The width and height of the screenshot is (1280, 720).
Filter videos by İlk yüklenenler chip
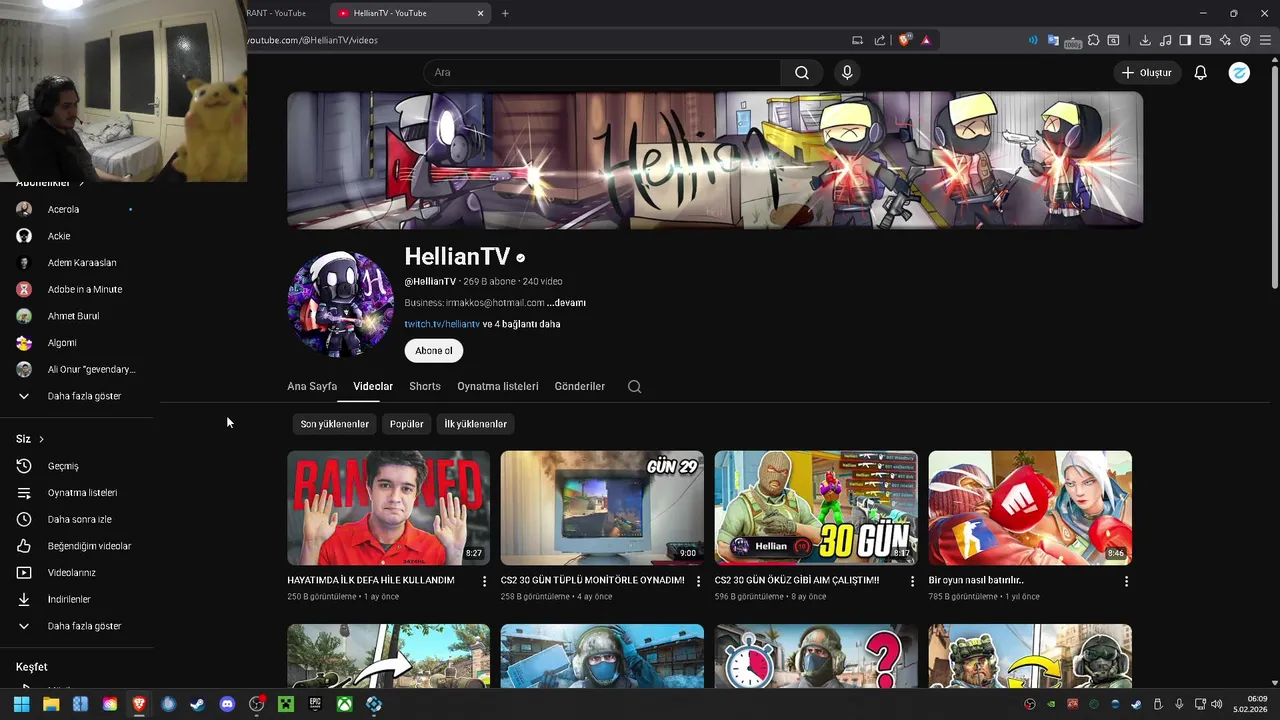tap(476, 424)
